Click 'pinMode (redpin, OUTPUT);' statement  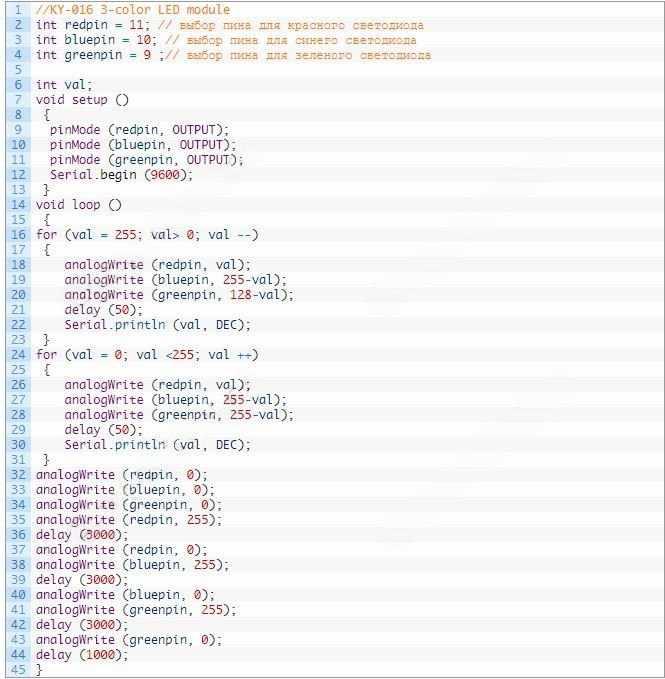point(139,130)
